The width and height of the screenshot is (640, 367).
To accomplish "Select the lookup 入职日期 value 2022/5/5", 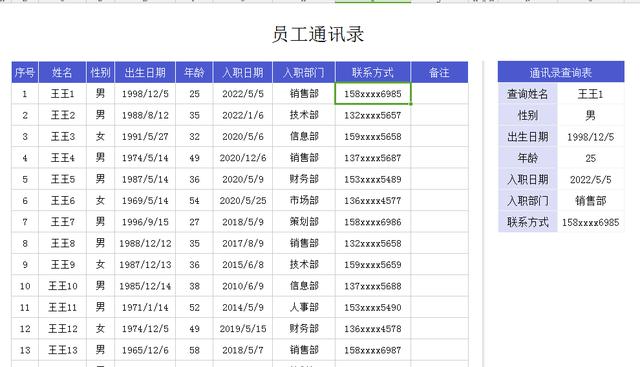I will pyautogui.click(x=591, y=180).
